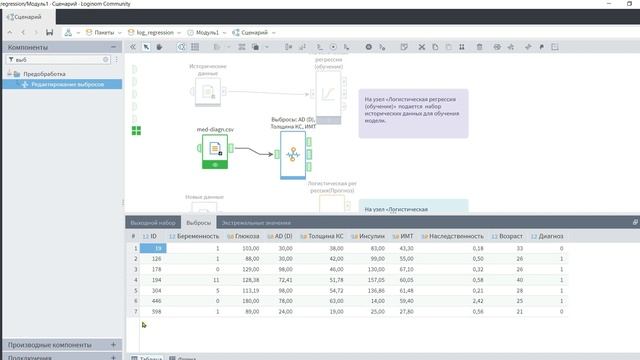Select the ID cell with value 126
Screen dimensions: 640x360
click(153, 259)
